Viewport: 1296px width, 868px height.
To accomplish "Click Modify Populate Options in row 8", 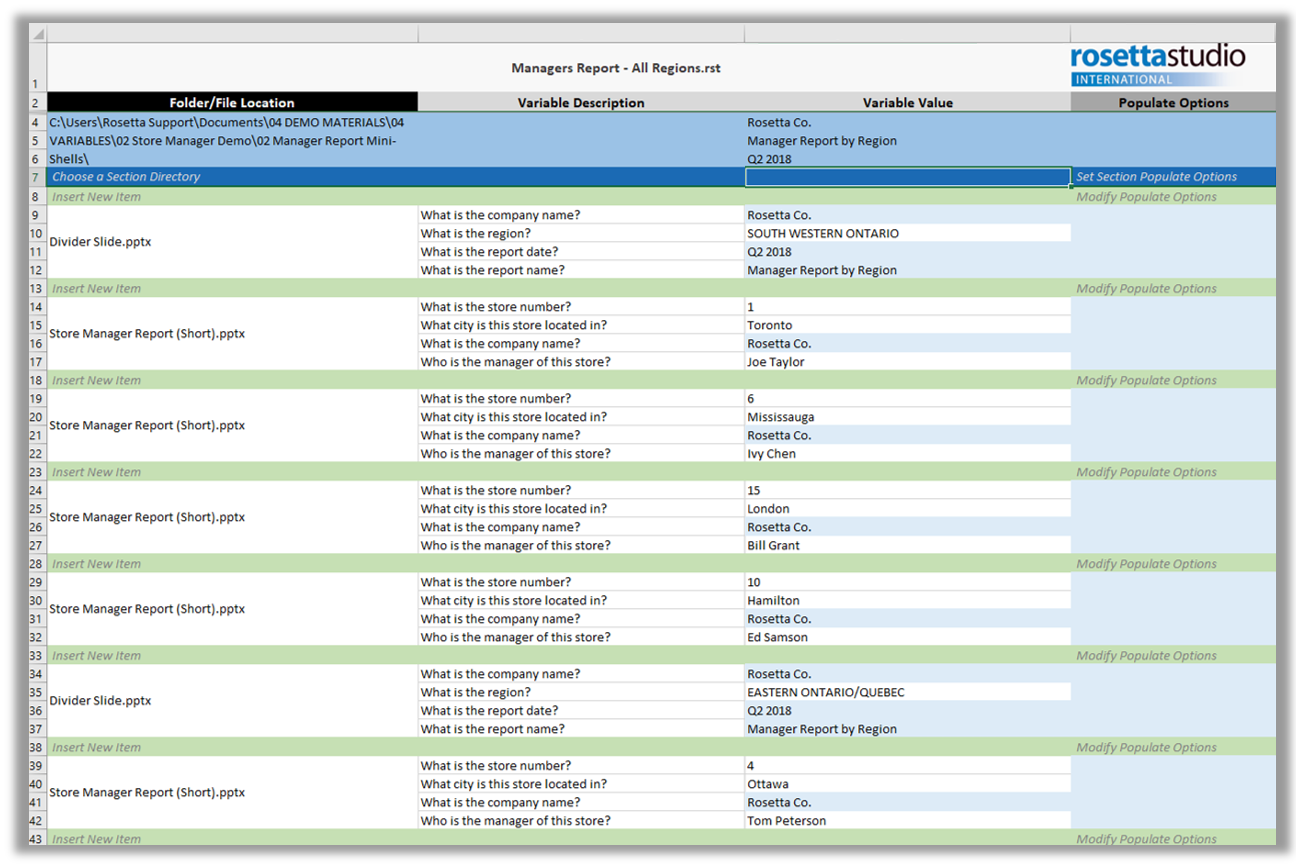I will tap(1146, 197).
